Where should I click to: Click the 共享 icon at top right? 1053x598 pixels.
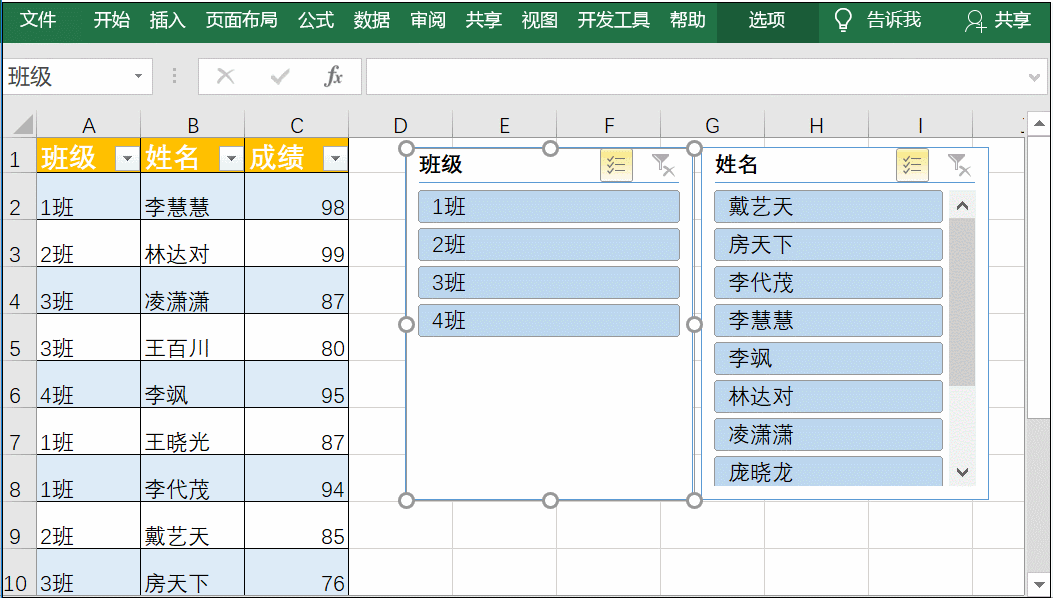point(974,21)
